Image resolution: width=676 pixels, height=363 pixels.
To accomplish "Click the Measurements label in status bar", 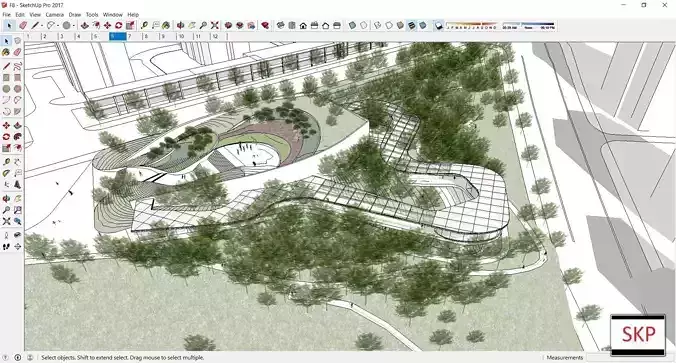I will 564,357.
